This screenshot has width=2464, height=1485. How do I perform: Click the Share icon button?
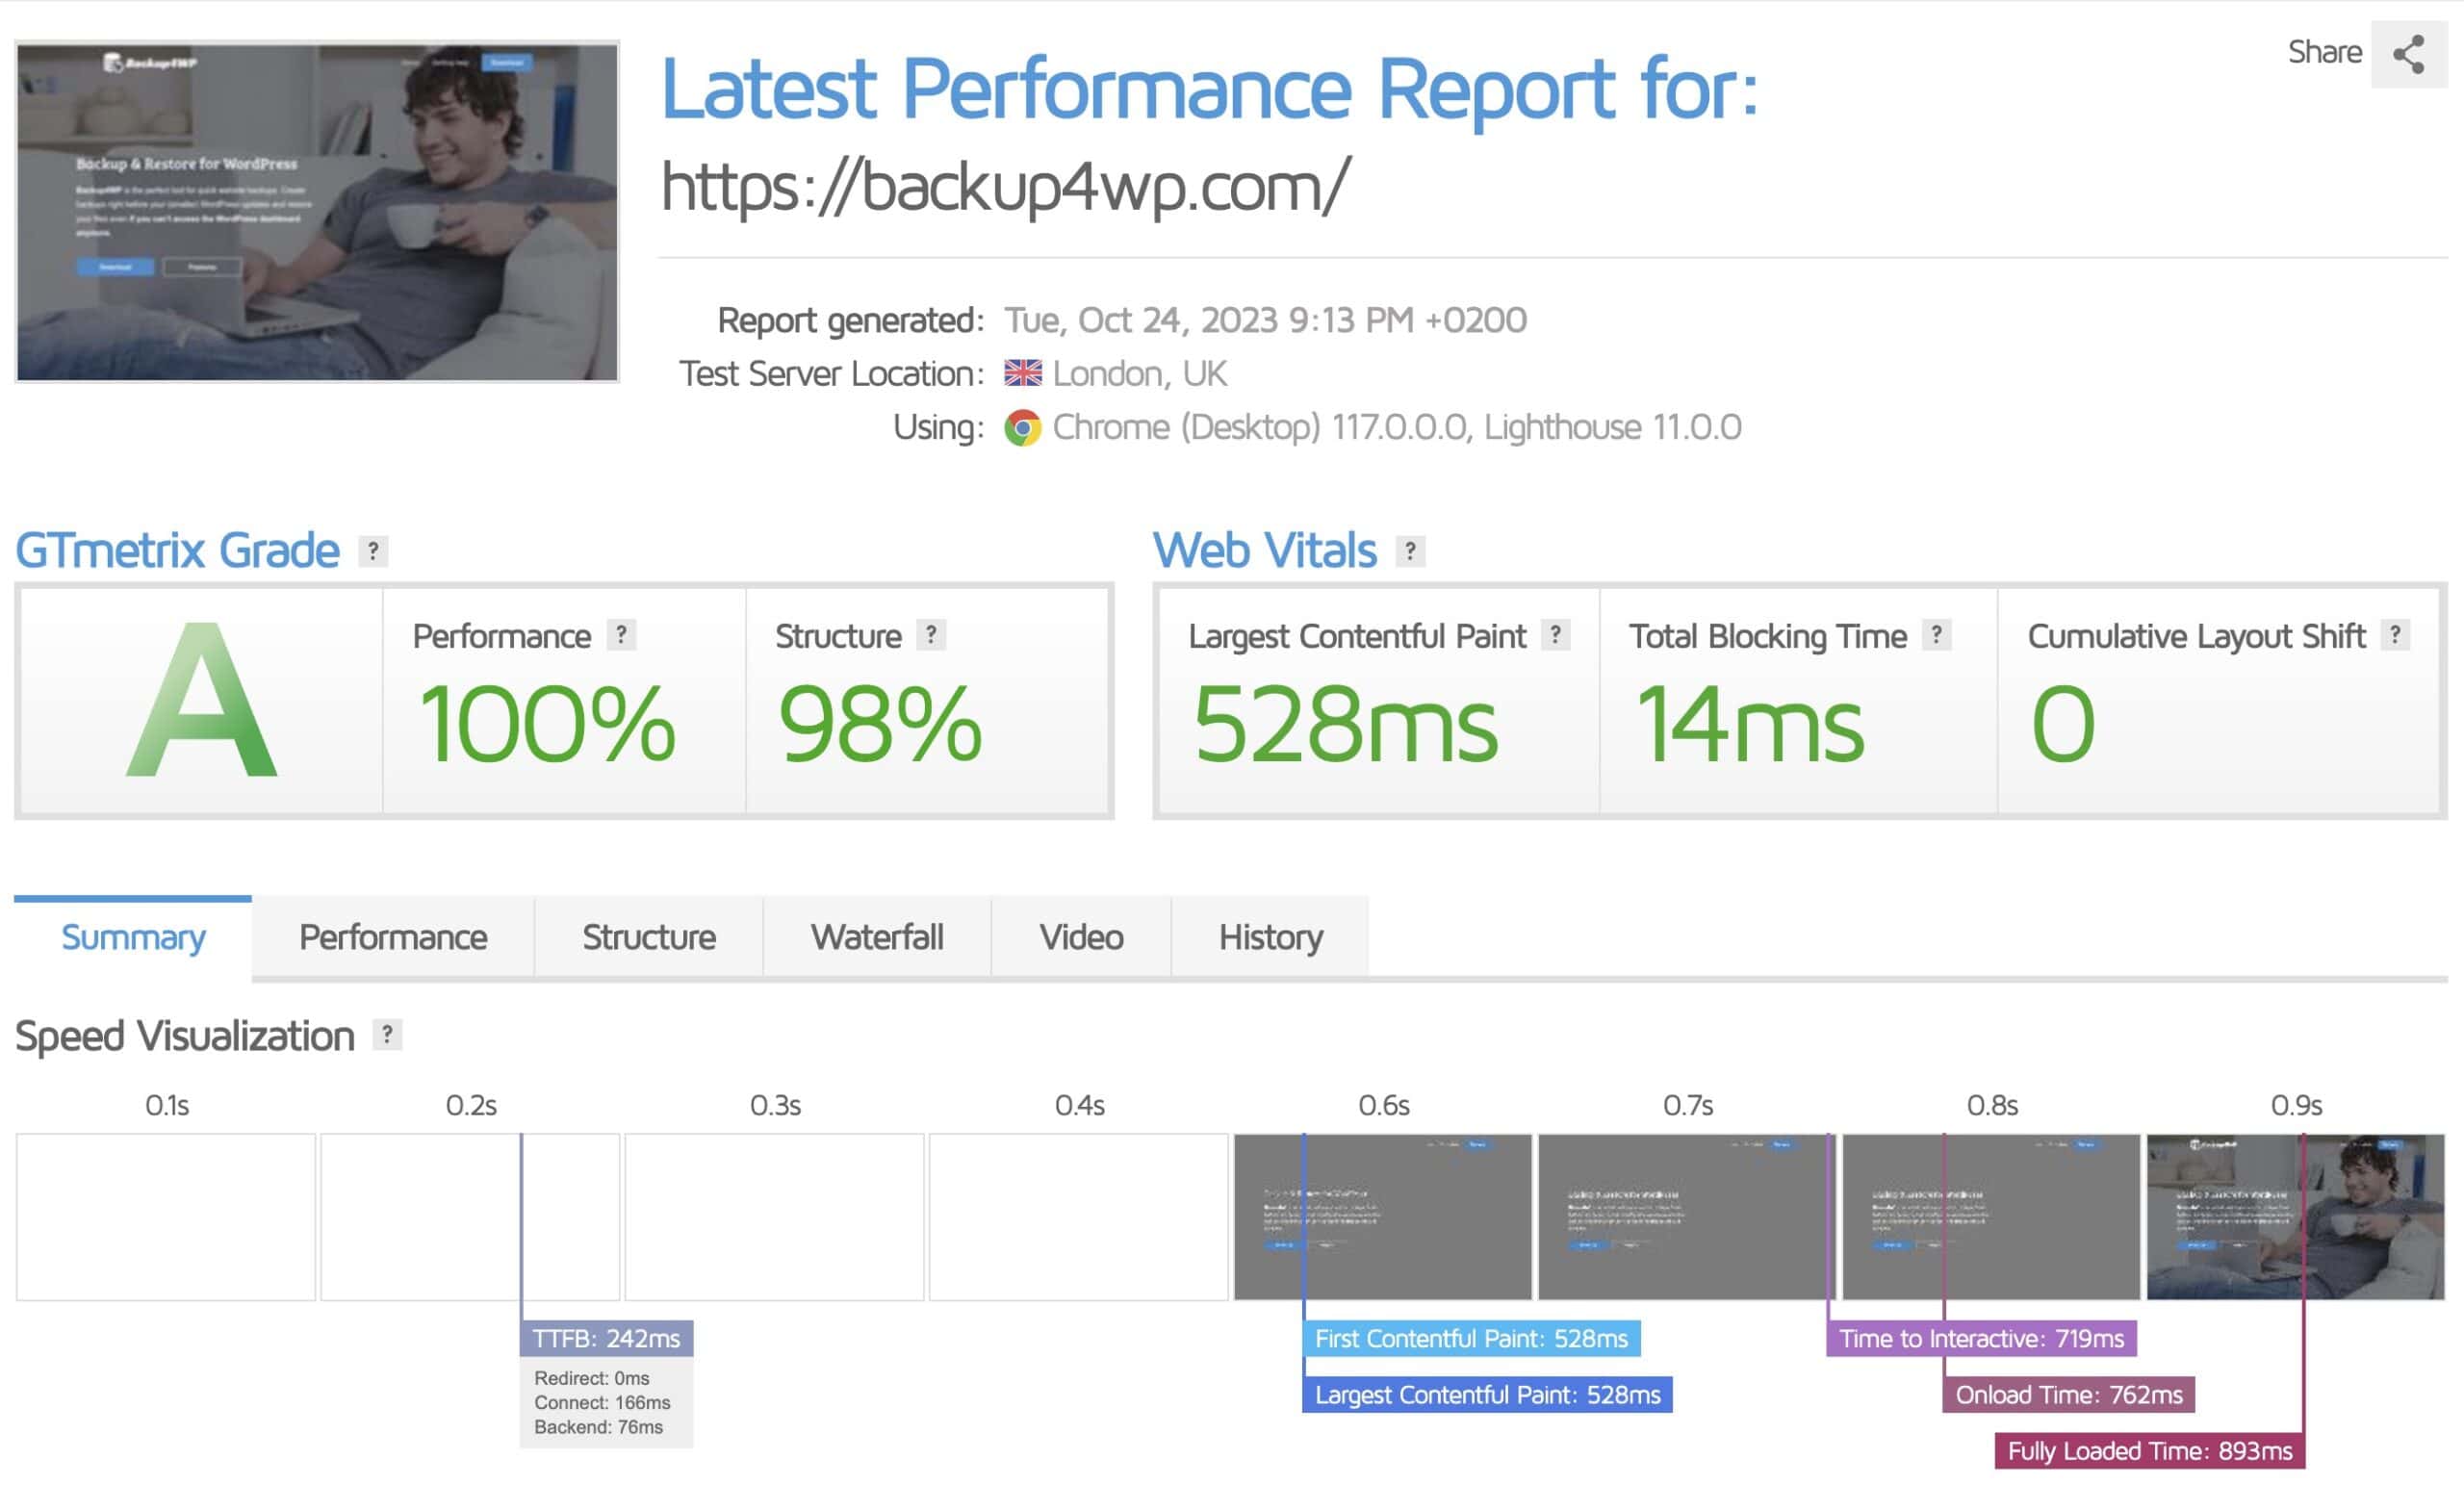click(2408, 54)
